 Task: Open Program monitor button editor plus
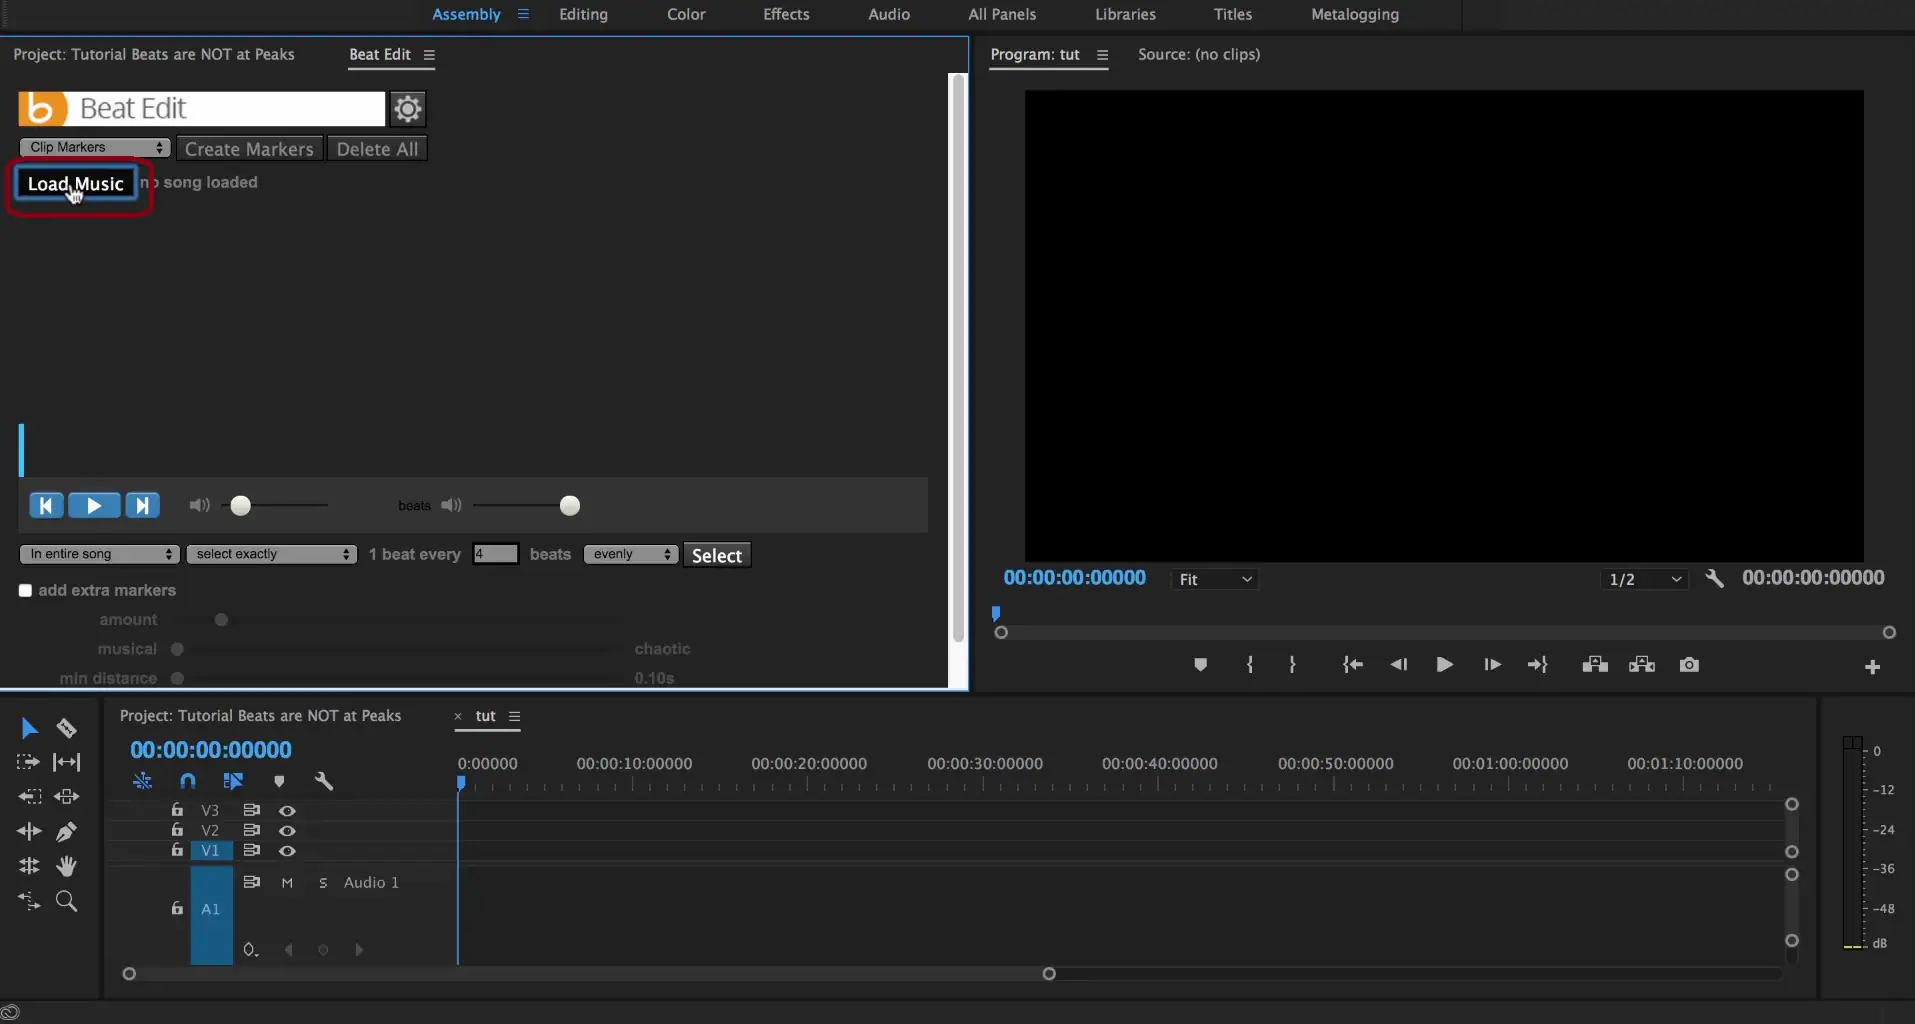click(x=1872, y=667)
